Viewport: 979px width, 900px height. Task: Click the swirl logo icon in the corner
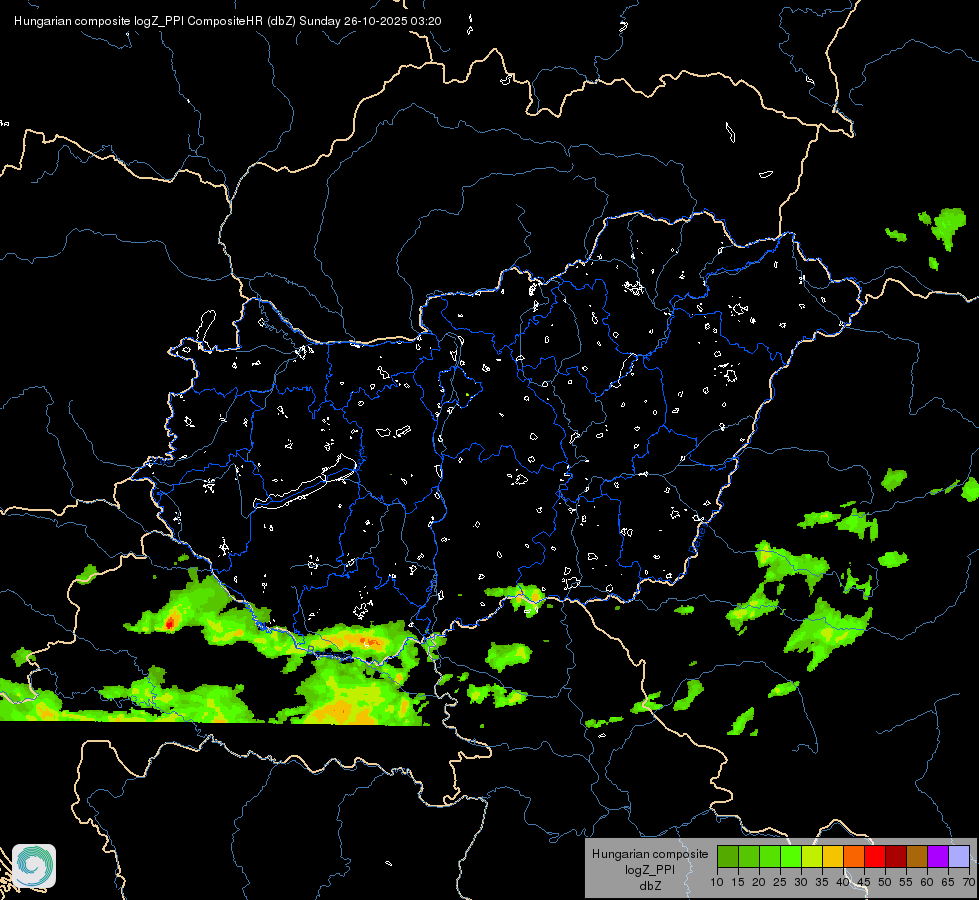tap(34, 866)
